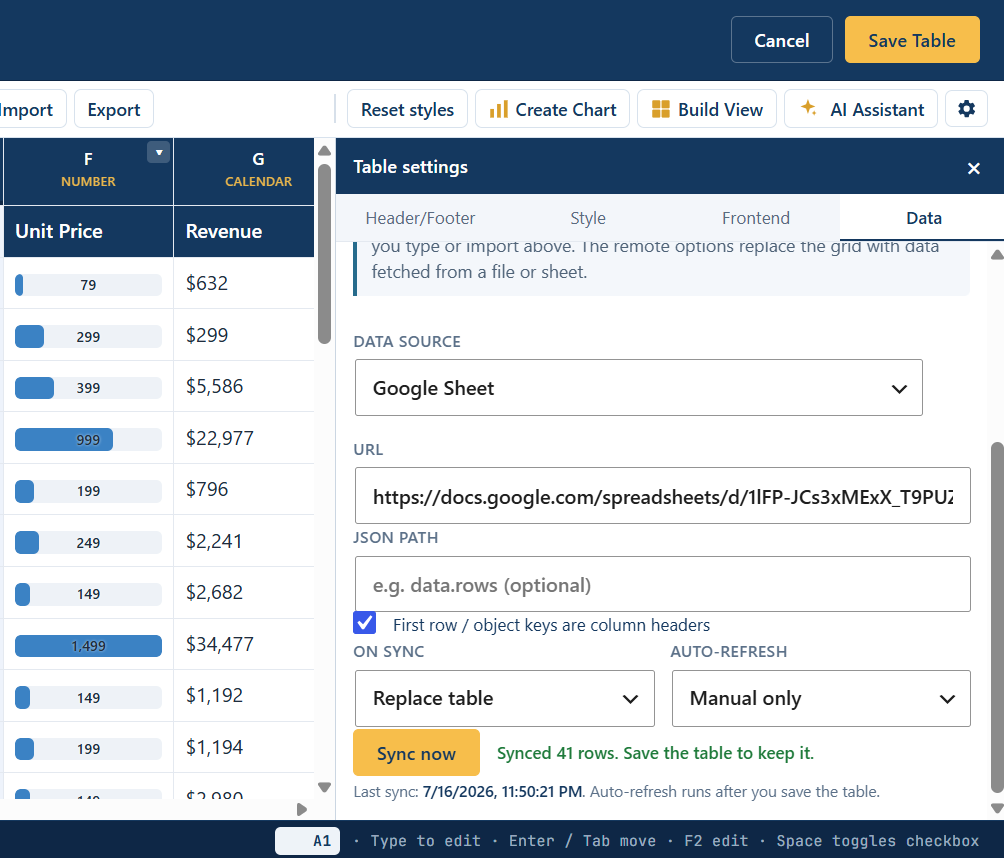Select the $2,682 revenue cell

(244, 592)
